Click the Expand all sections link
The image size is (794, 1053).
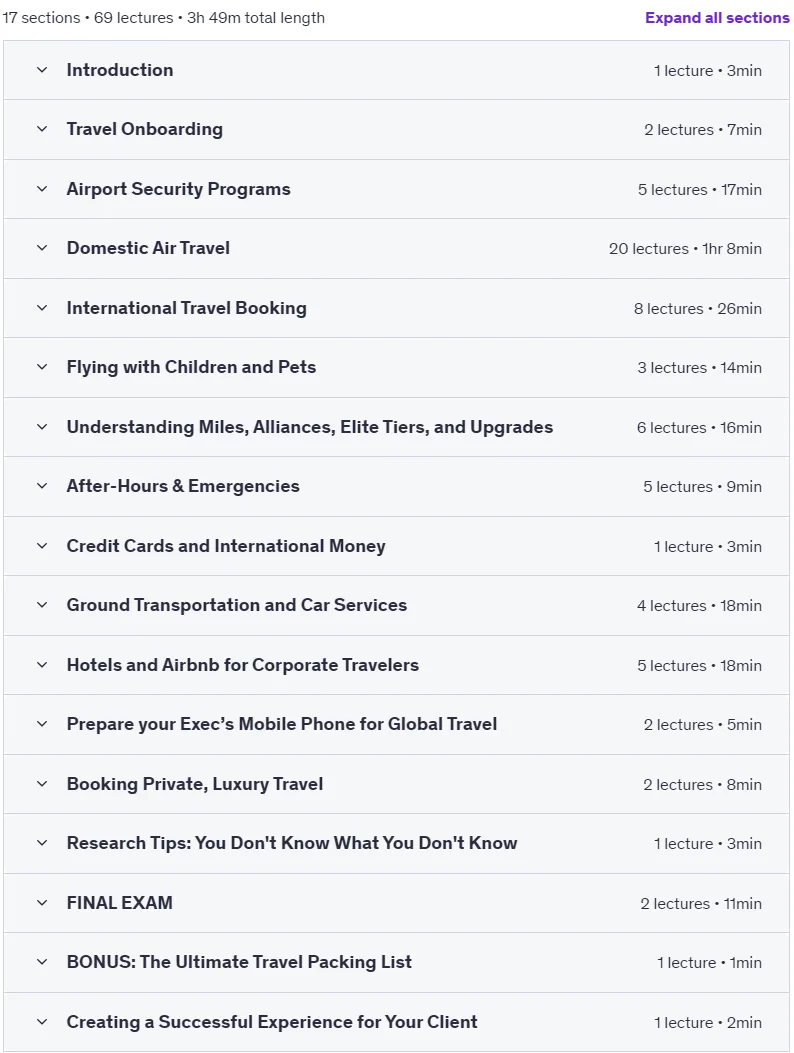click(x=717, y=18)
